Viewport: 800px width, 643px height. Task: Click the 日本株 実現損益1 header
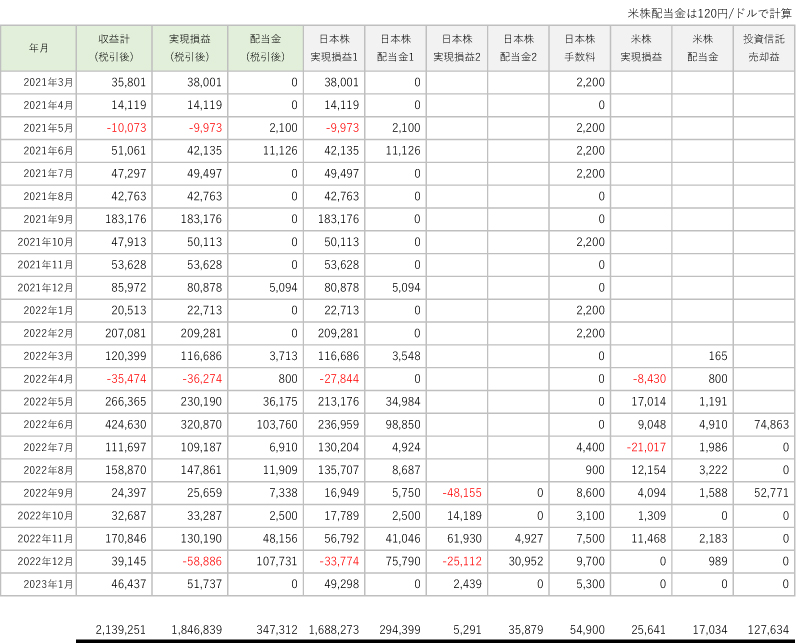tap(334, 48)
